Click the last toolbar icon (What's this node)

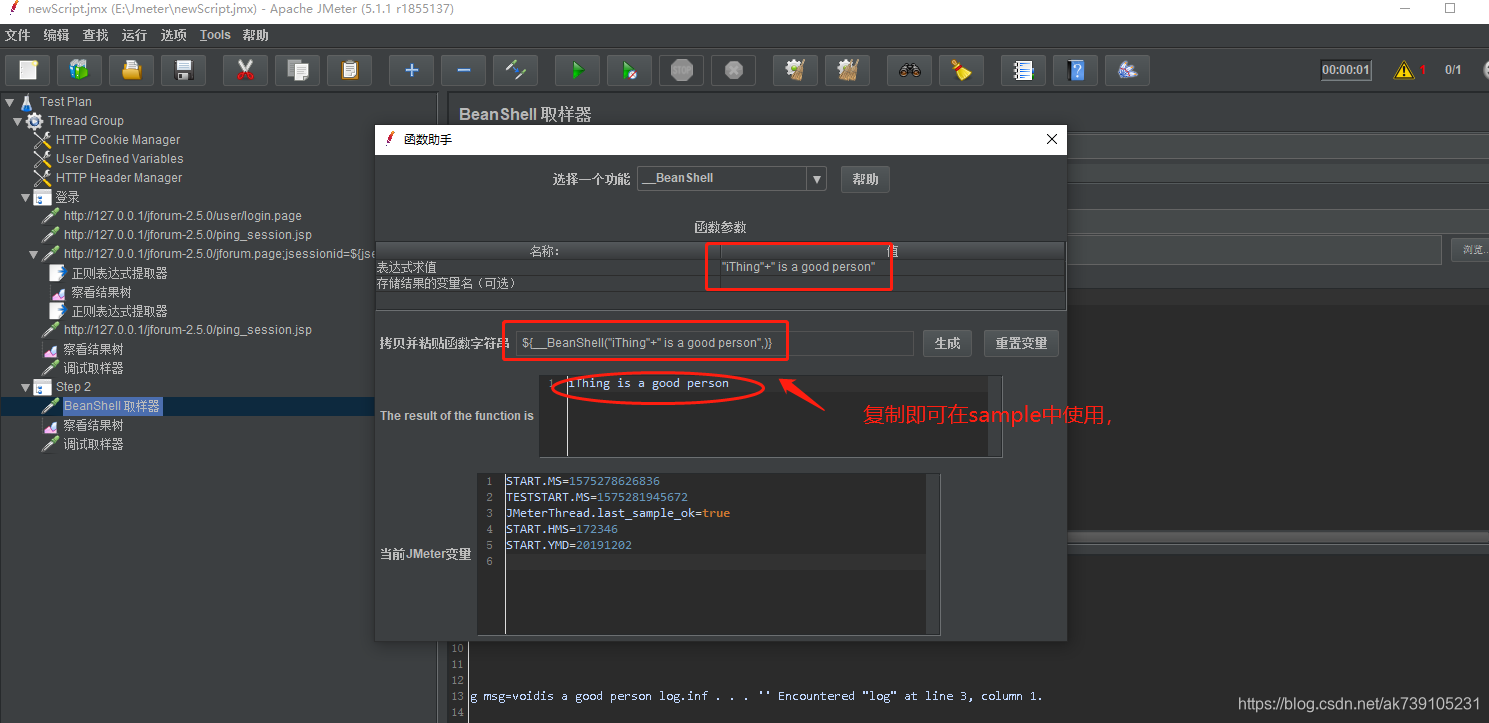[x=1127, y=70]
